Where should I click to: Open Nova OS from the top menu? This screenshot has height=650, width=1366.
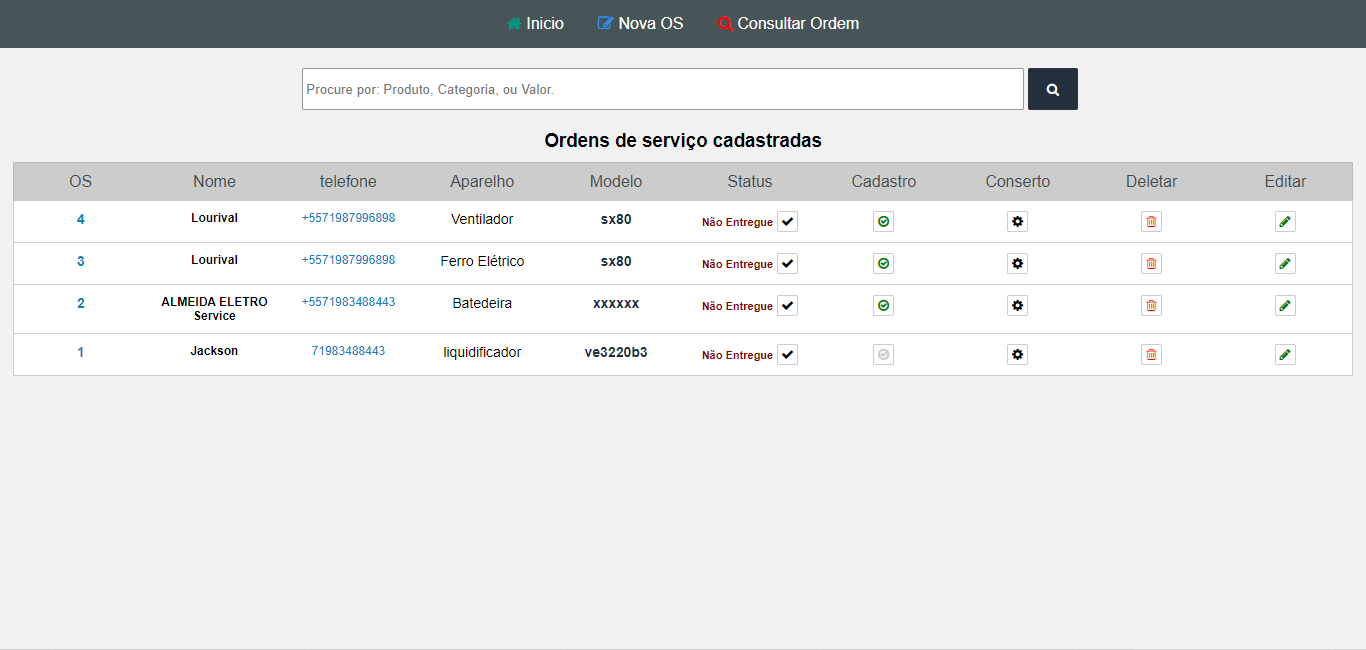tap(640, 23)
